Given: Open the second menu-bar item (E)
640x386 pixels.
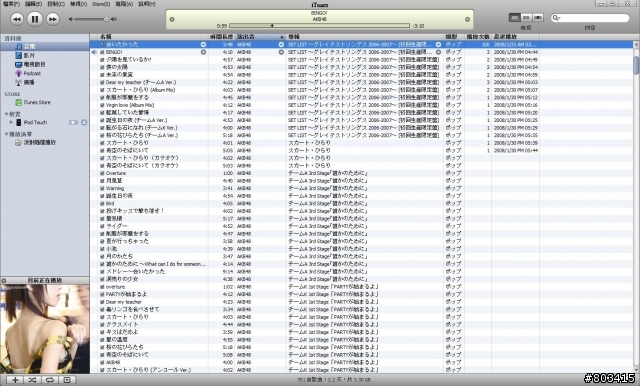Looking at the screenshot, I should [x=33, y=4].
